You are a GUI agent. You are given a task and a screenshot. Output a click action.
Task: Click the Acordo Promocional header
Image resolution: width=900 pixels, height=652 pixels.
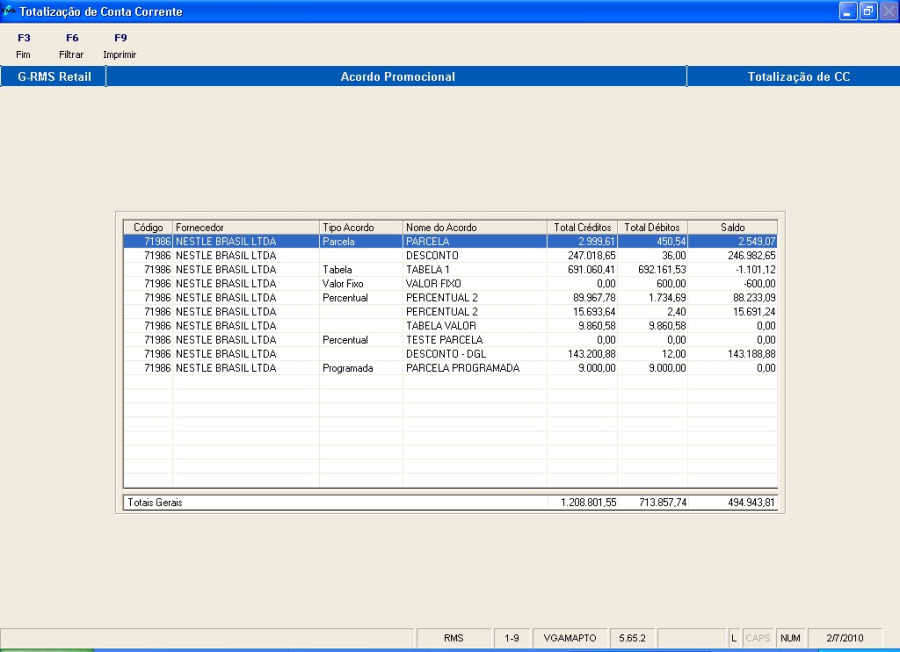click(397, 77)
